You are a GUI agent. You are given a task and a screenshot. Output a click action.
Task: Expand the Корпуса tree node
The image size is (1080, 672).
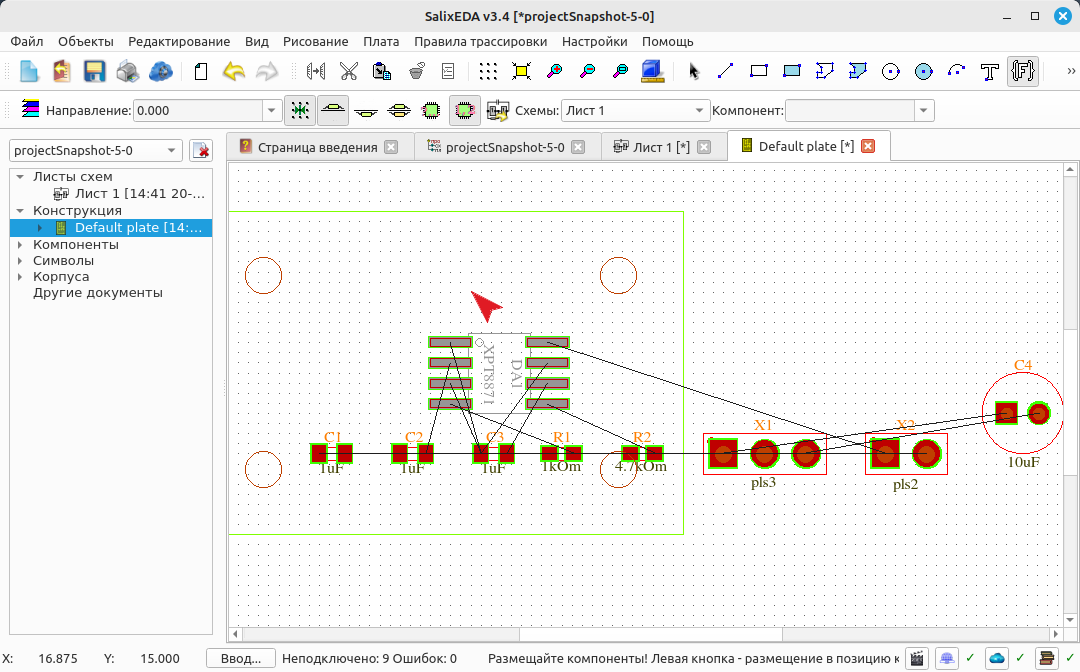[x=20, y=277]
